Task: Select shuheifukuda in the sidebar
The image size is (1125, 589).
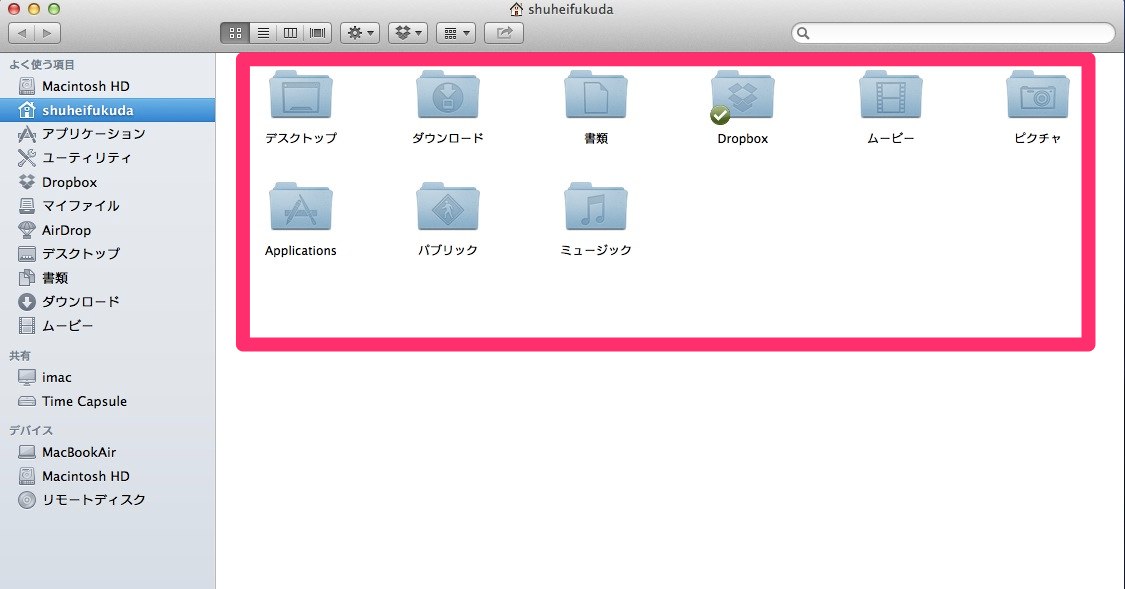Action: tap(108, 110)
